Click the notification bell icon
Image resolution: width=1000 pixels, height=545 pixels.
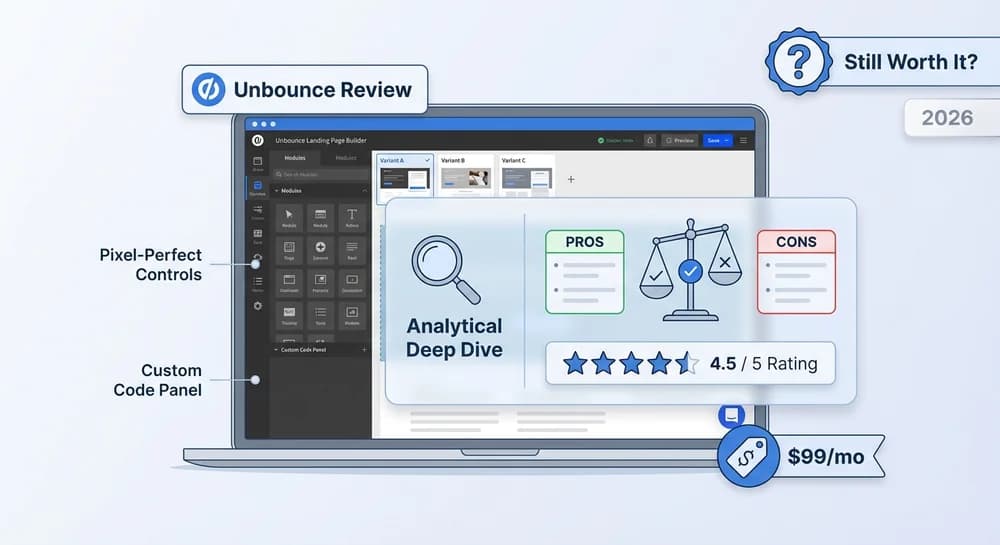(x=650, y=140)
